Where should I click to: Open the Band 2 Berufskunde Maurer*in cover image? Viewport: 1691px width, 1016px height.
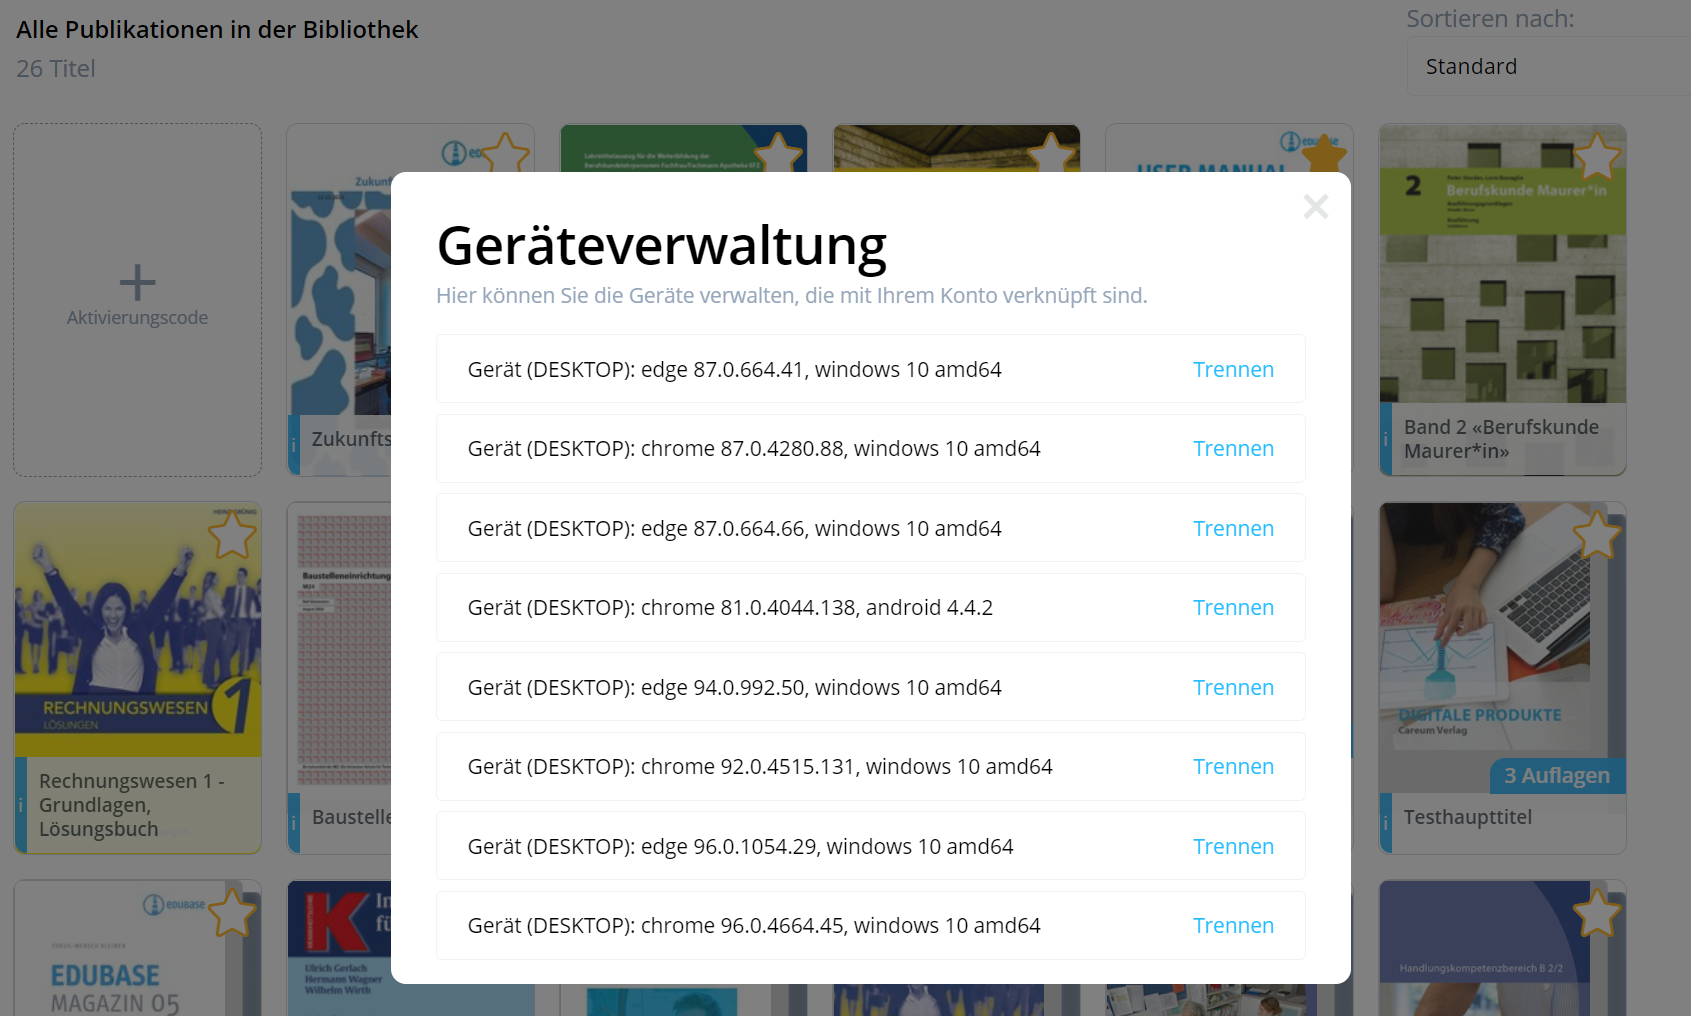point(1503,264)
